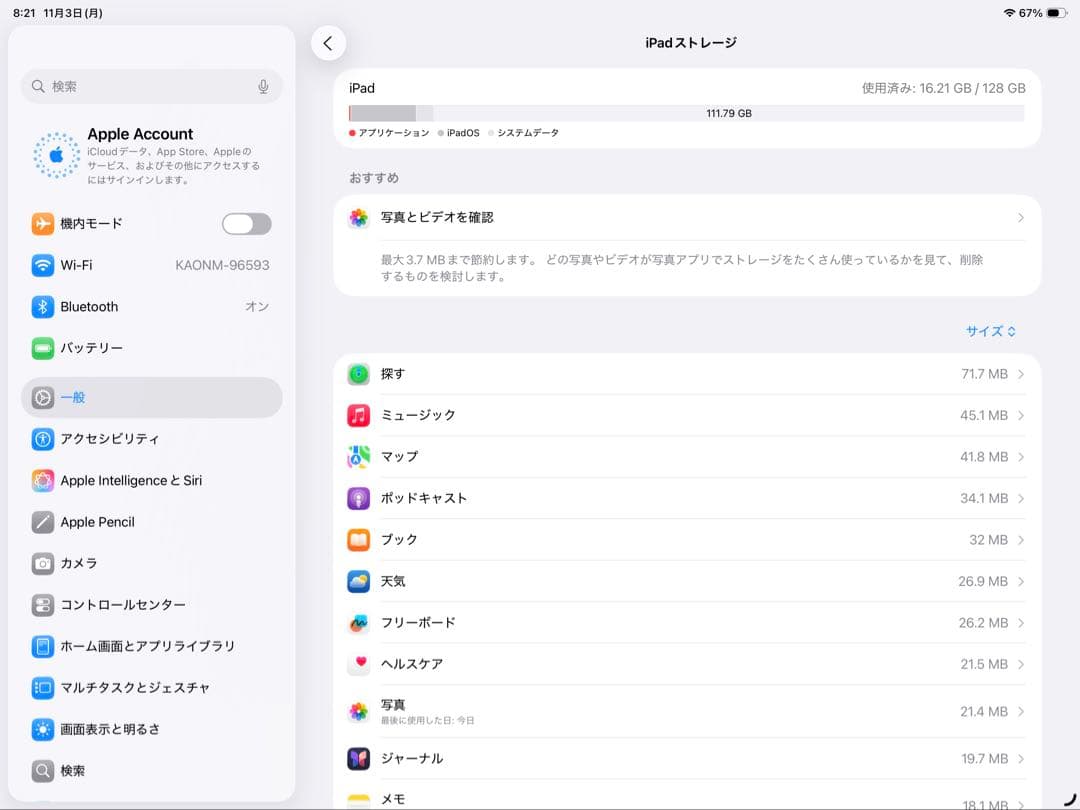Expand 写真とビデオを確認 recommendation
The height and width of the screenshot is (810, 1080).
tap(690, 217)
